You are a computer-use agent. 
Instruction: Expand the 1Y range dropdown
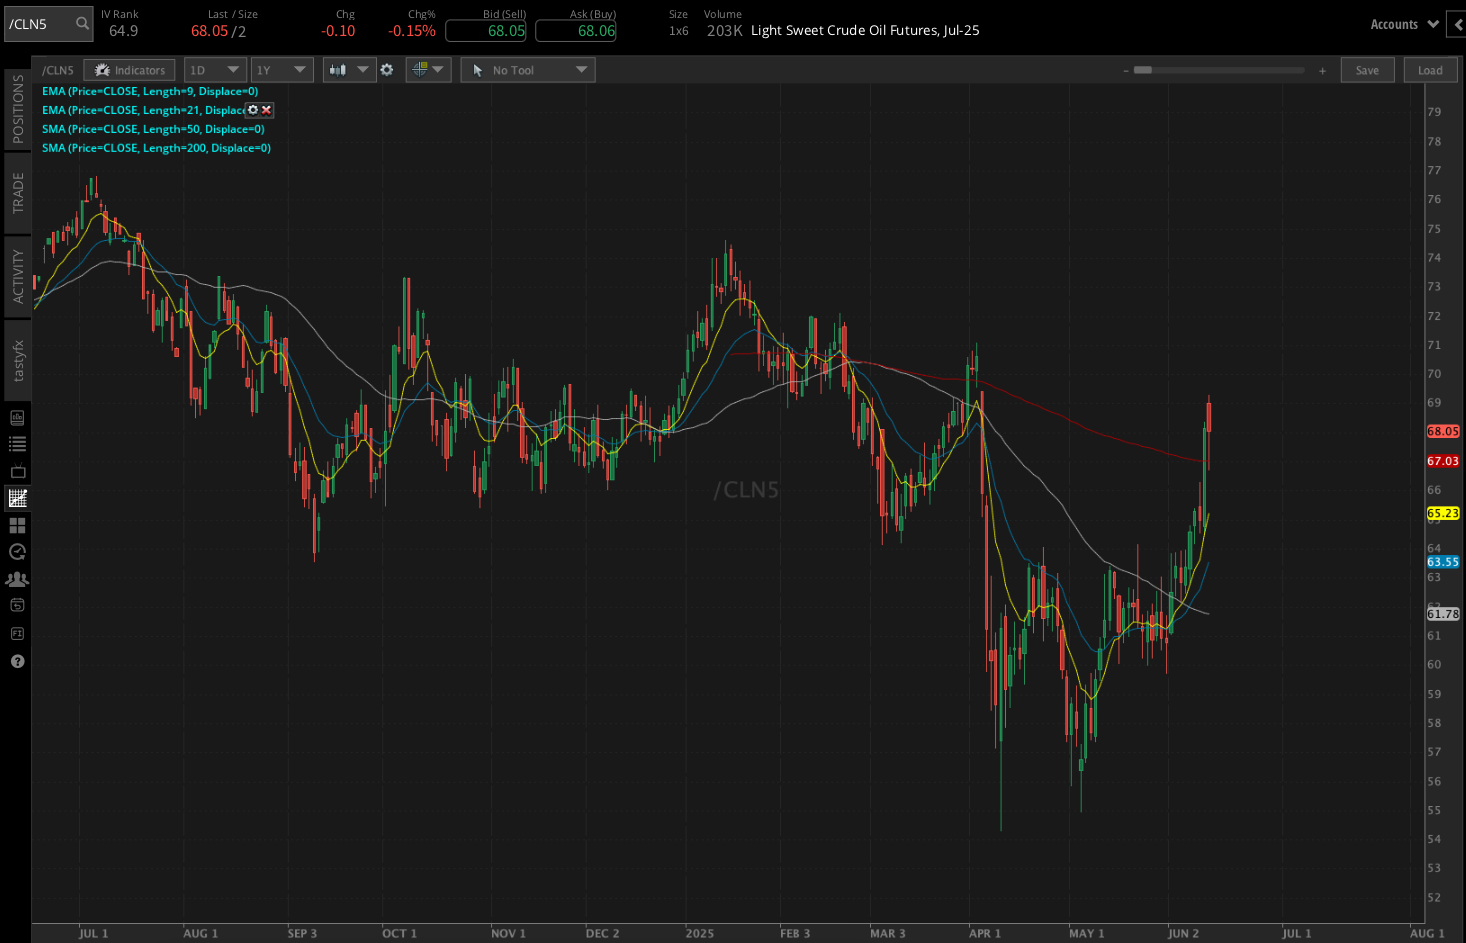tap(281, 69)
